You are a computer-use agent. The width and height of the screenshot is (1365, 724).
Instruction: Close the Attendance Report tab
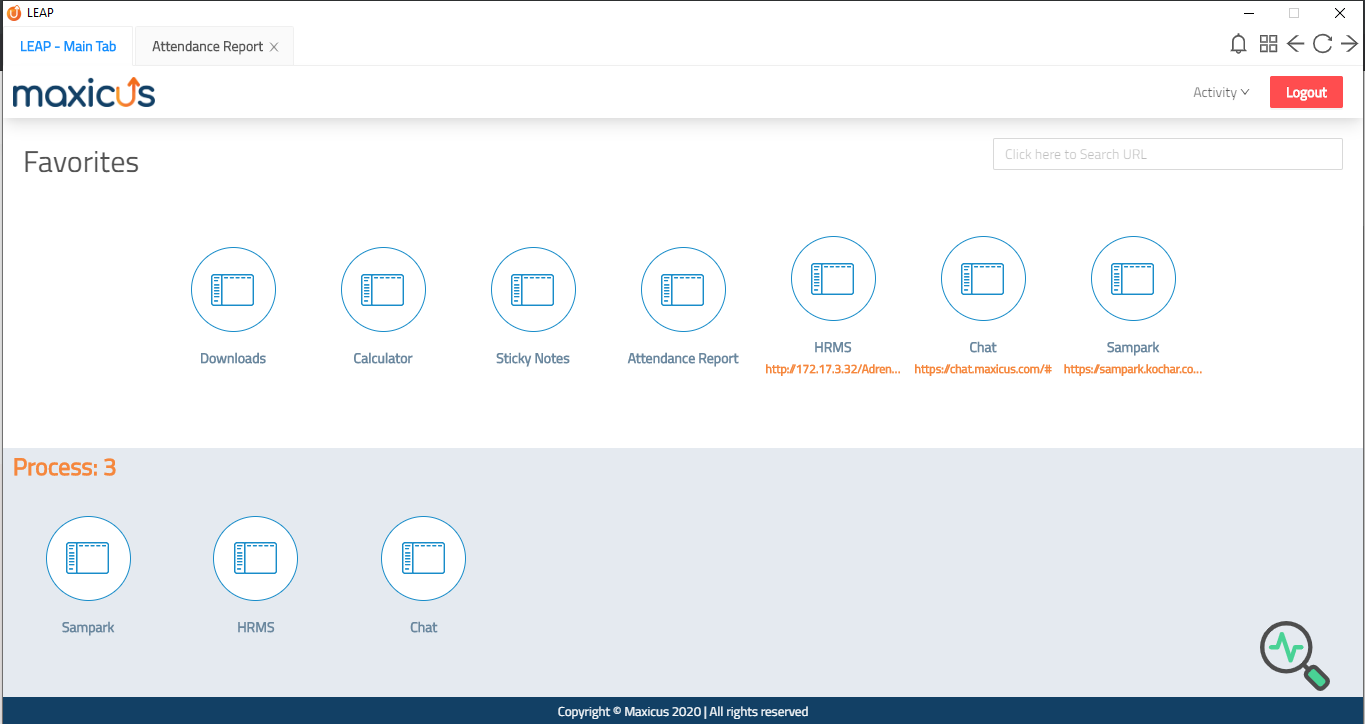[x=274, y=47]
